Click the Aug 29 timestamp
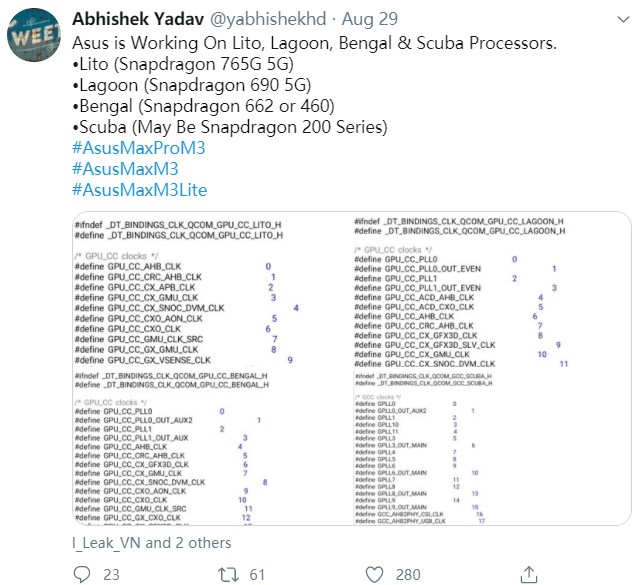The height and width of the screenshot is (585, 640). (370, 19)
